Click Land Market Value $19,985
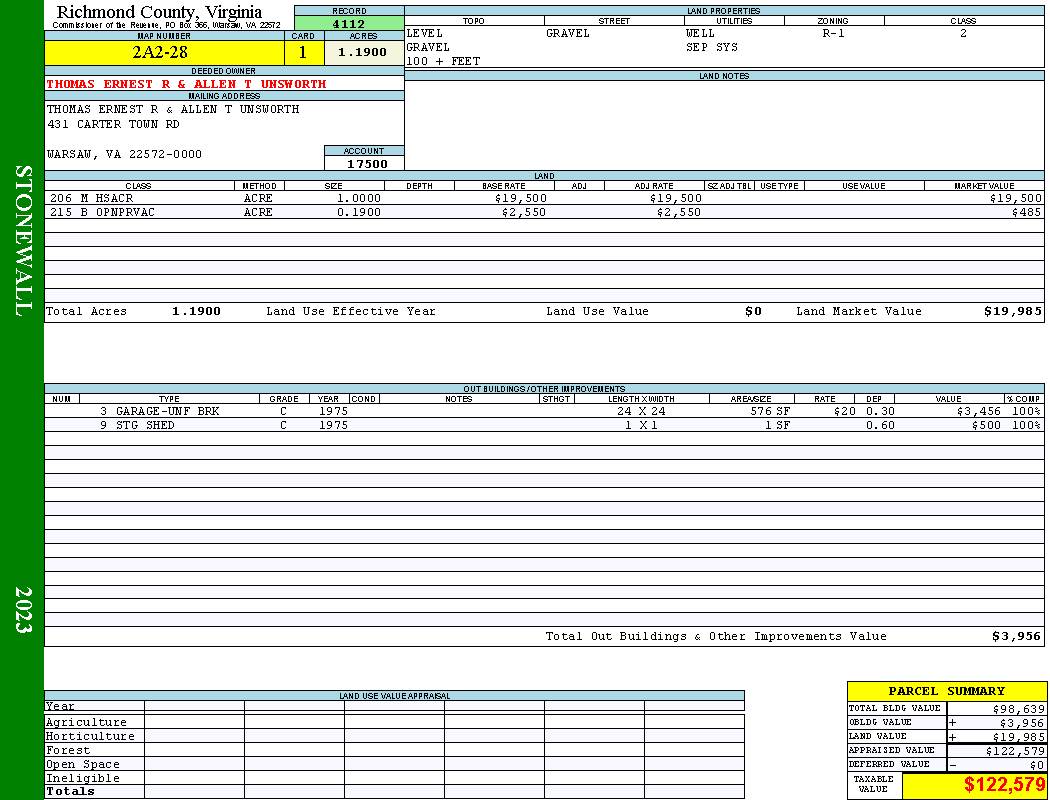Viewport: 1050px width, 800px height. [1013, 311]
